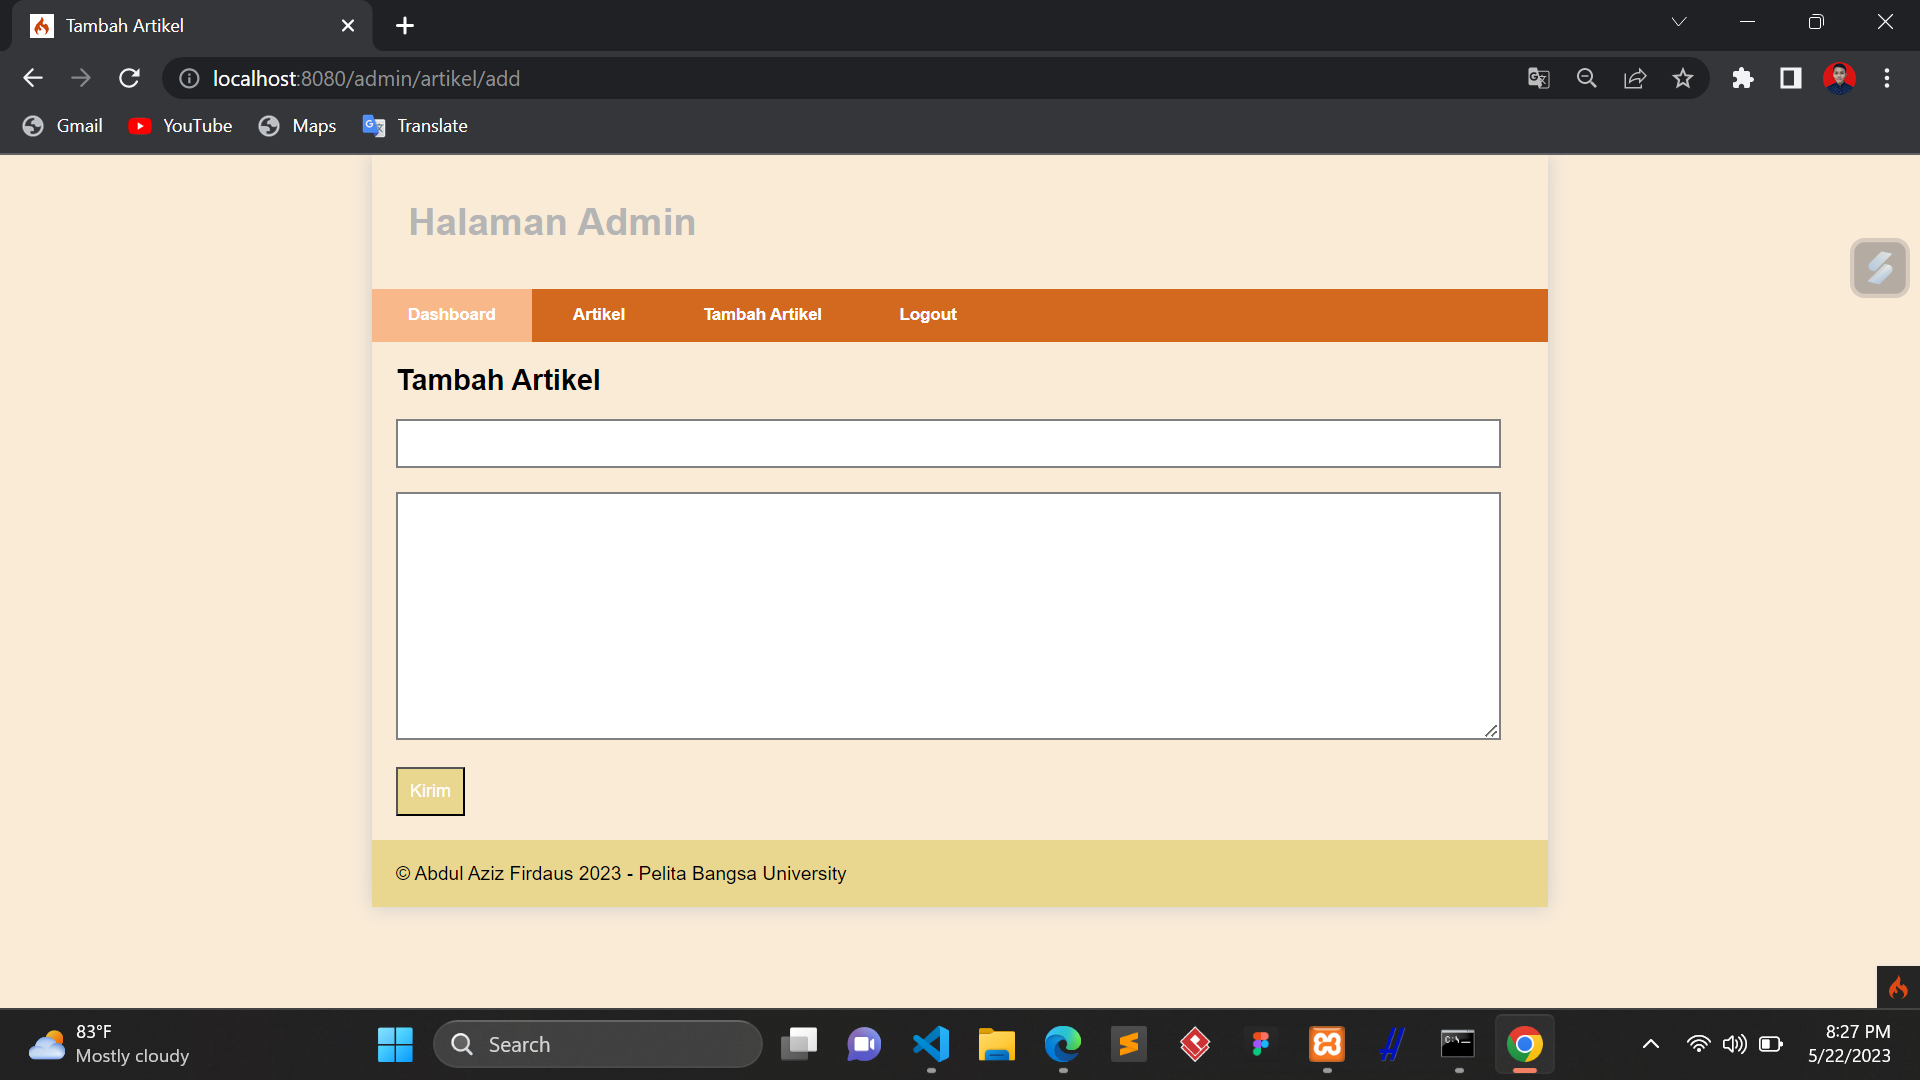Open the Chrome three-dot menu
Viewport: 1920px width, 1080px height.
[x=1888, y=78]
